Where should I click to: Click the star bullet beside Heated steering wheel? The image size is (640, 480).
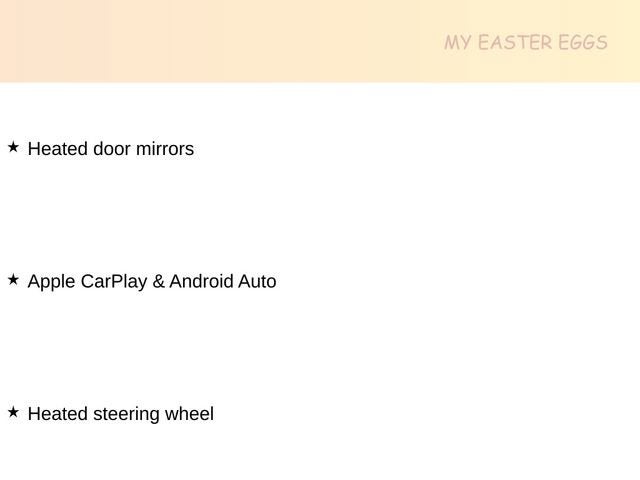point(13,412)
